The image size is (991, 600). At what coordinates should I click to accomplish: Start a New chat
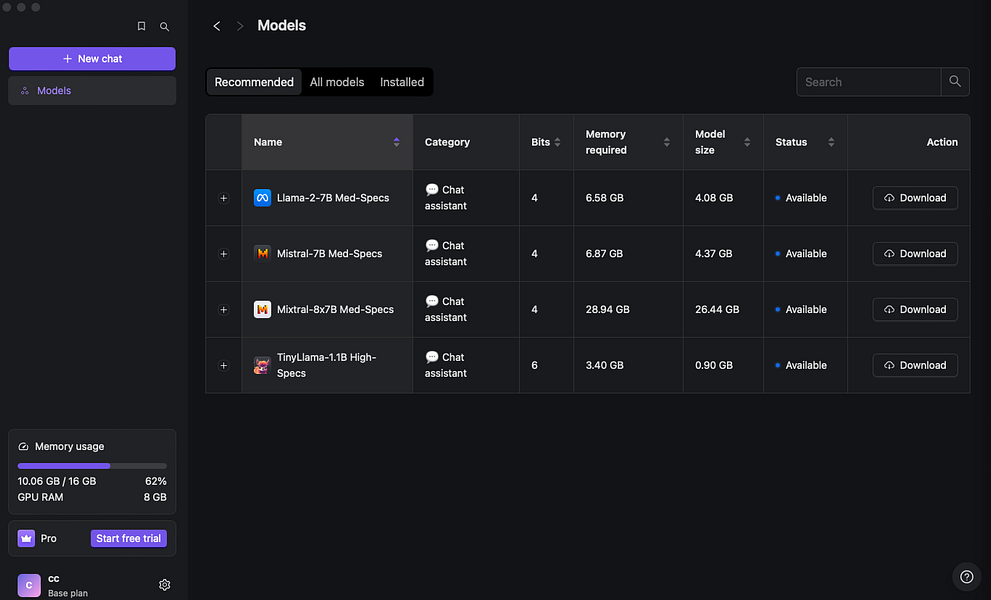point(92,58)
